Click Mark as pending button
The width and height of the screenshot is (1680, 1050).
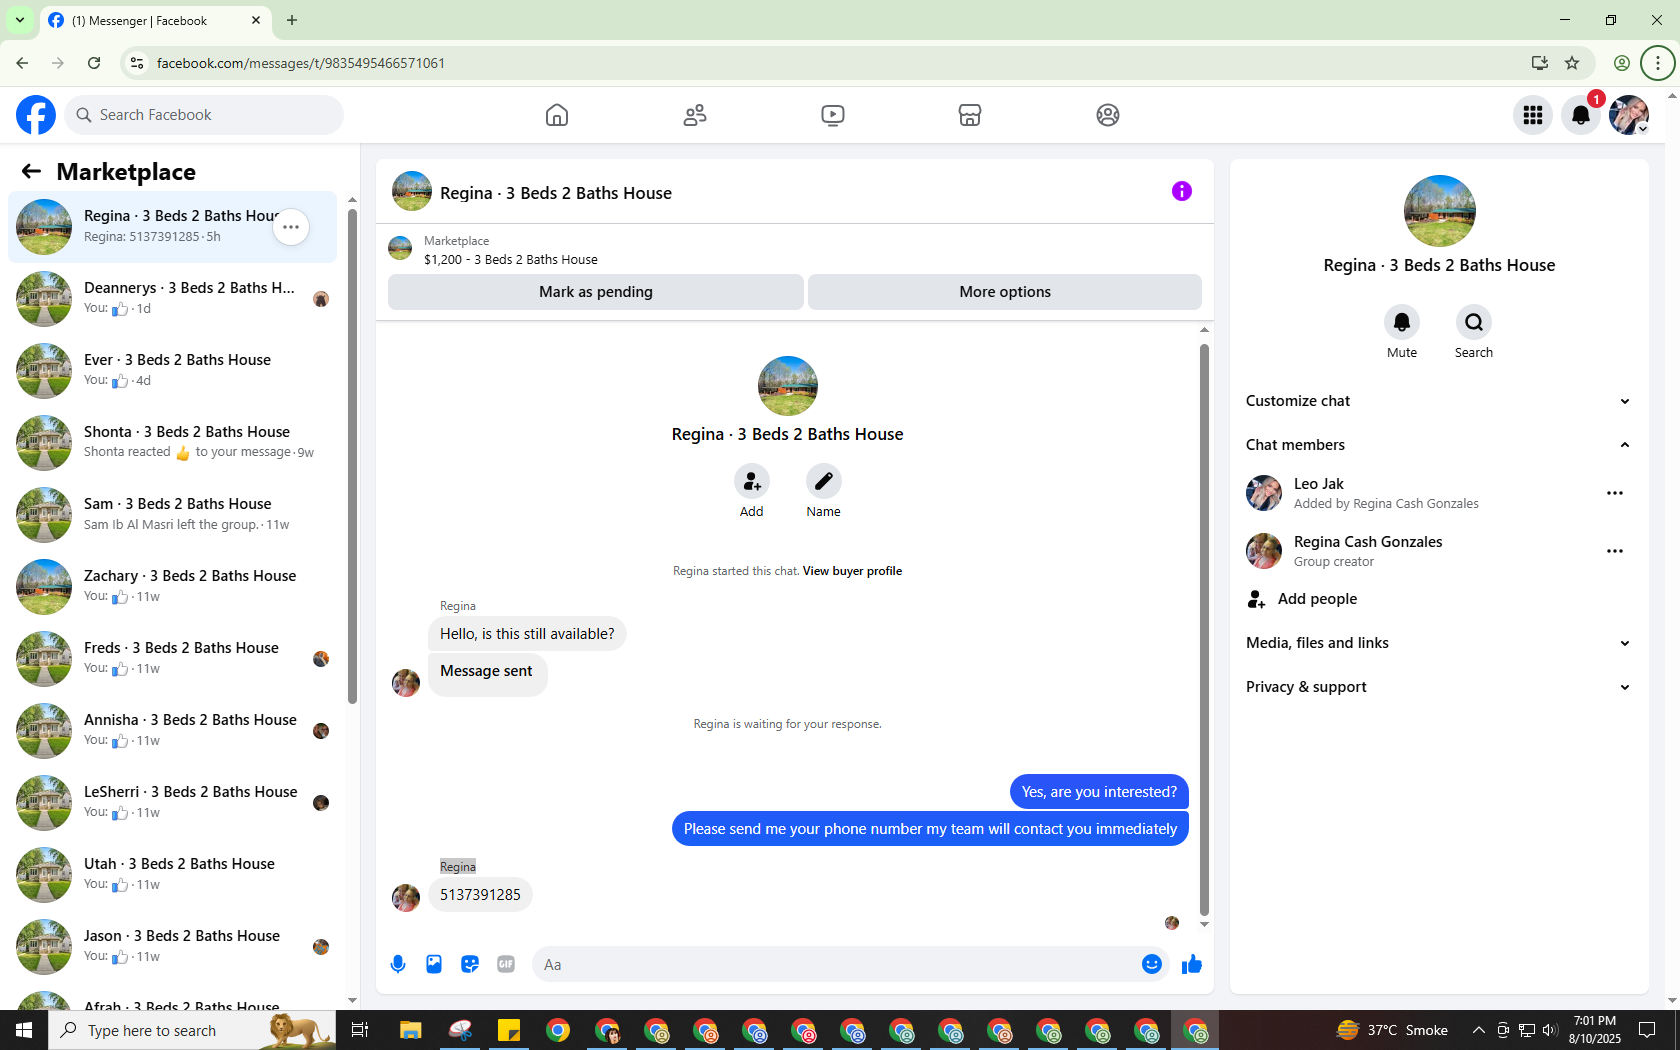(596, 292)
